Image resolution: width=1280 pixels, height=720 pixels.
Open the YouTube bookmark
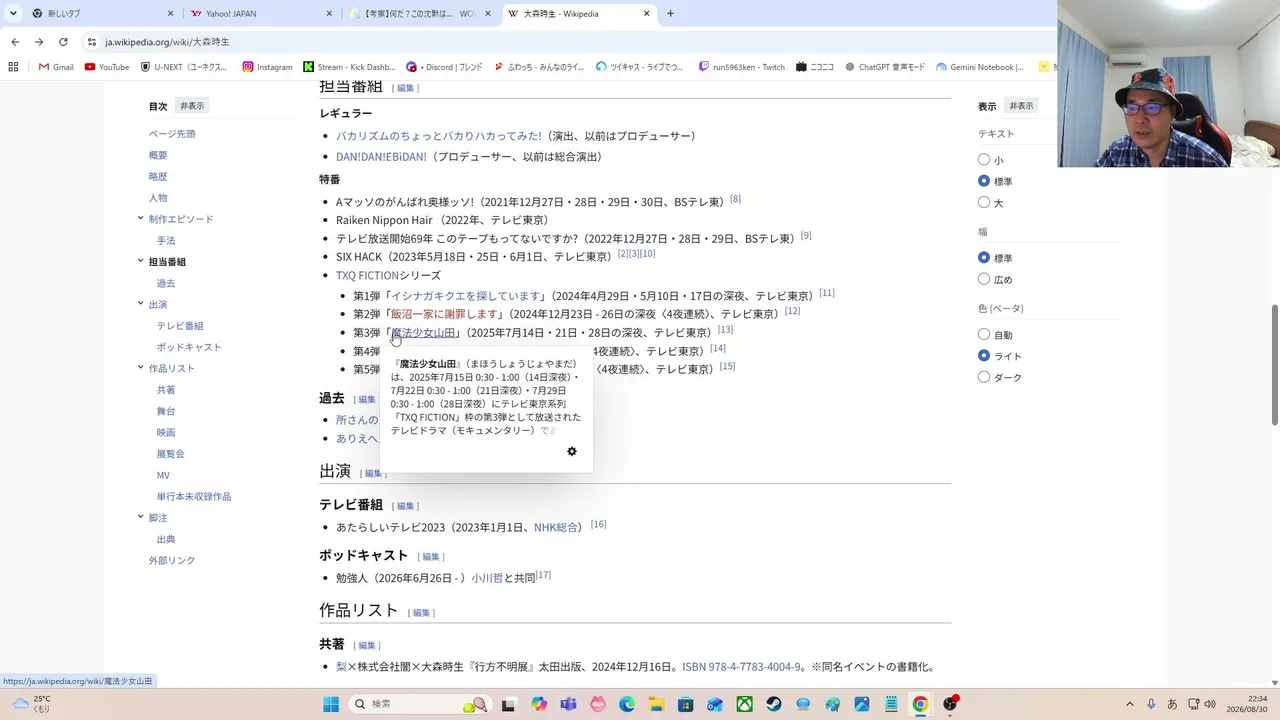pos(107,67)
